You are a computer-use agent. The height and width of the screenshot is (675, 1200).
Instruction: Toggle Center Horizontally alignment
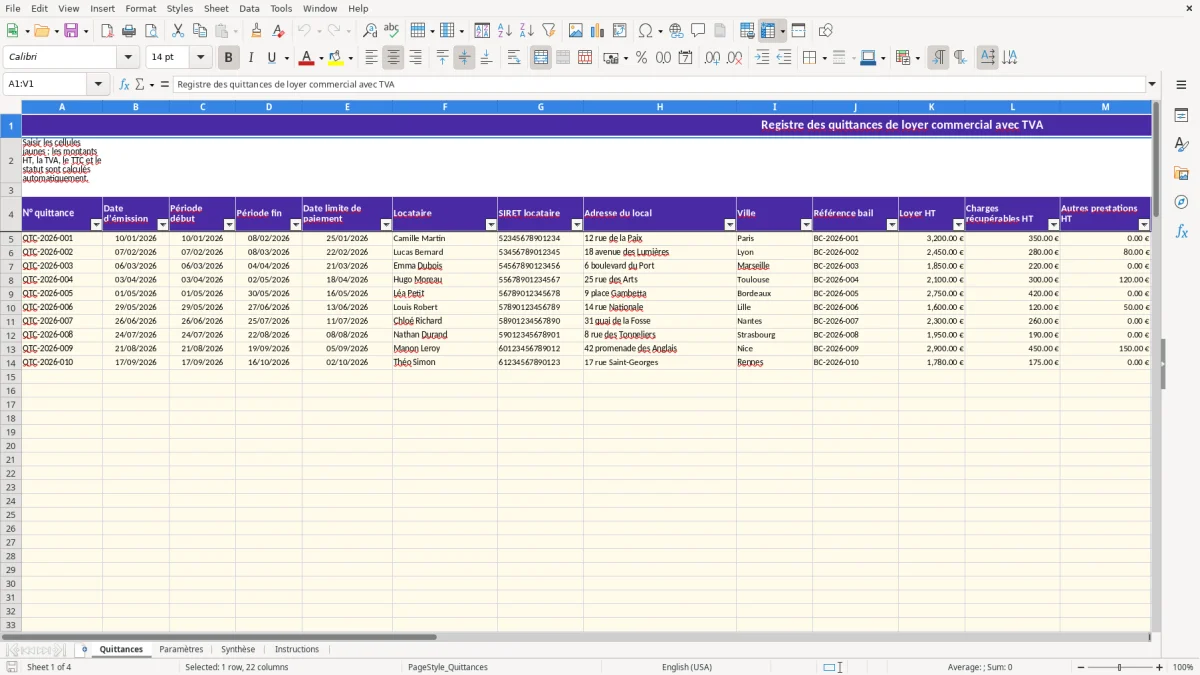pos(393,58)
